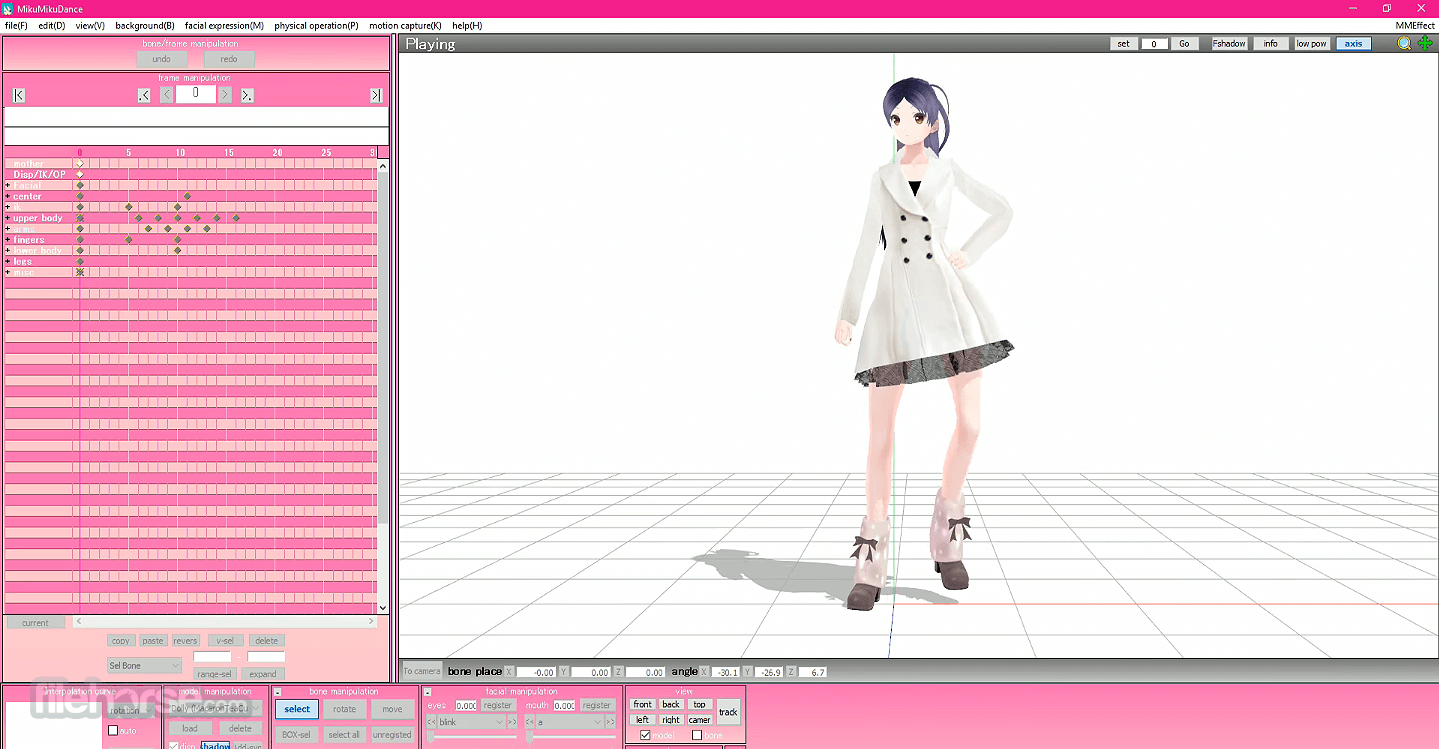Open the blink eyes morph dropdown
The height and width of the screenshot is (749, 1439).
(471, 722)
